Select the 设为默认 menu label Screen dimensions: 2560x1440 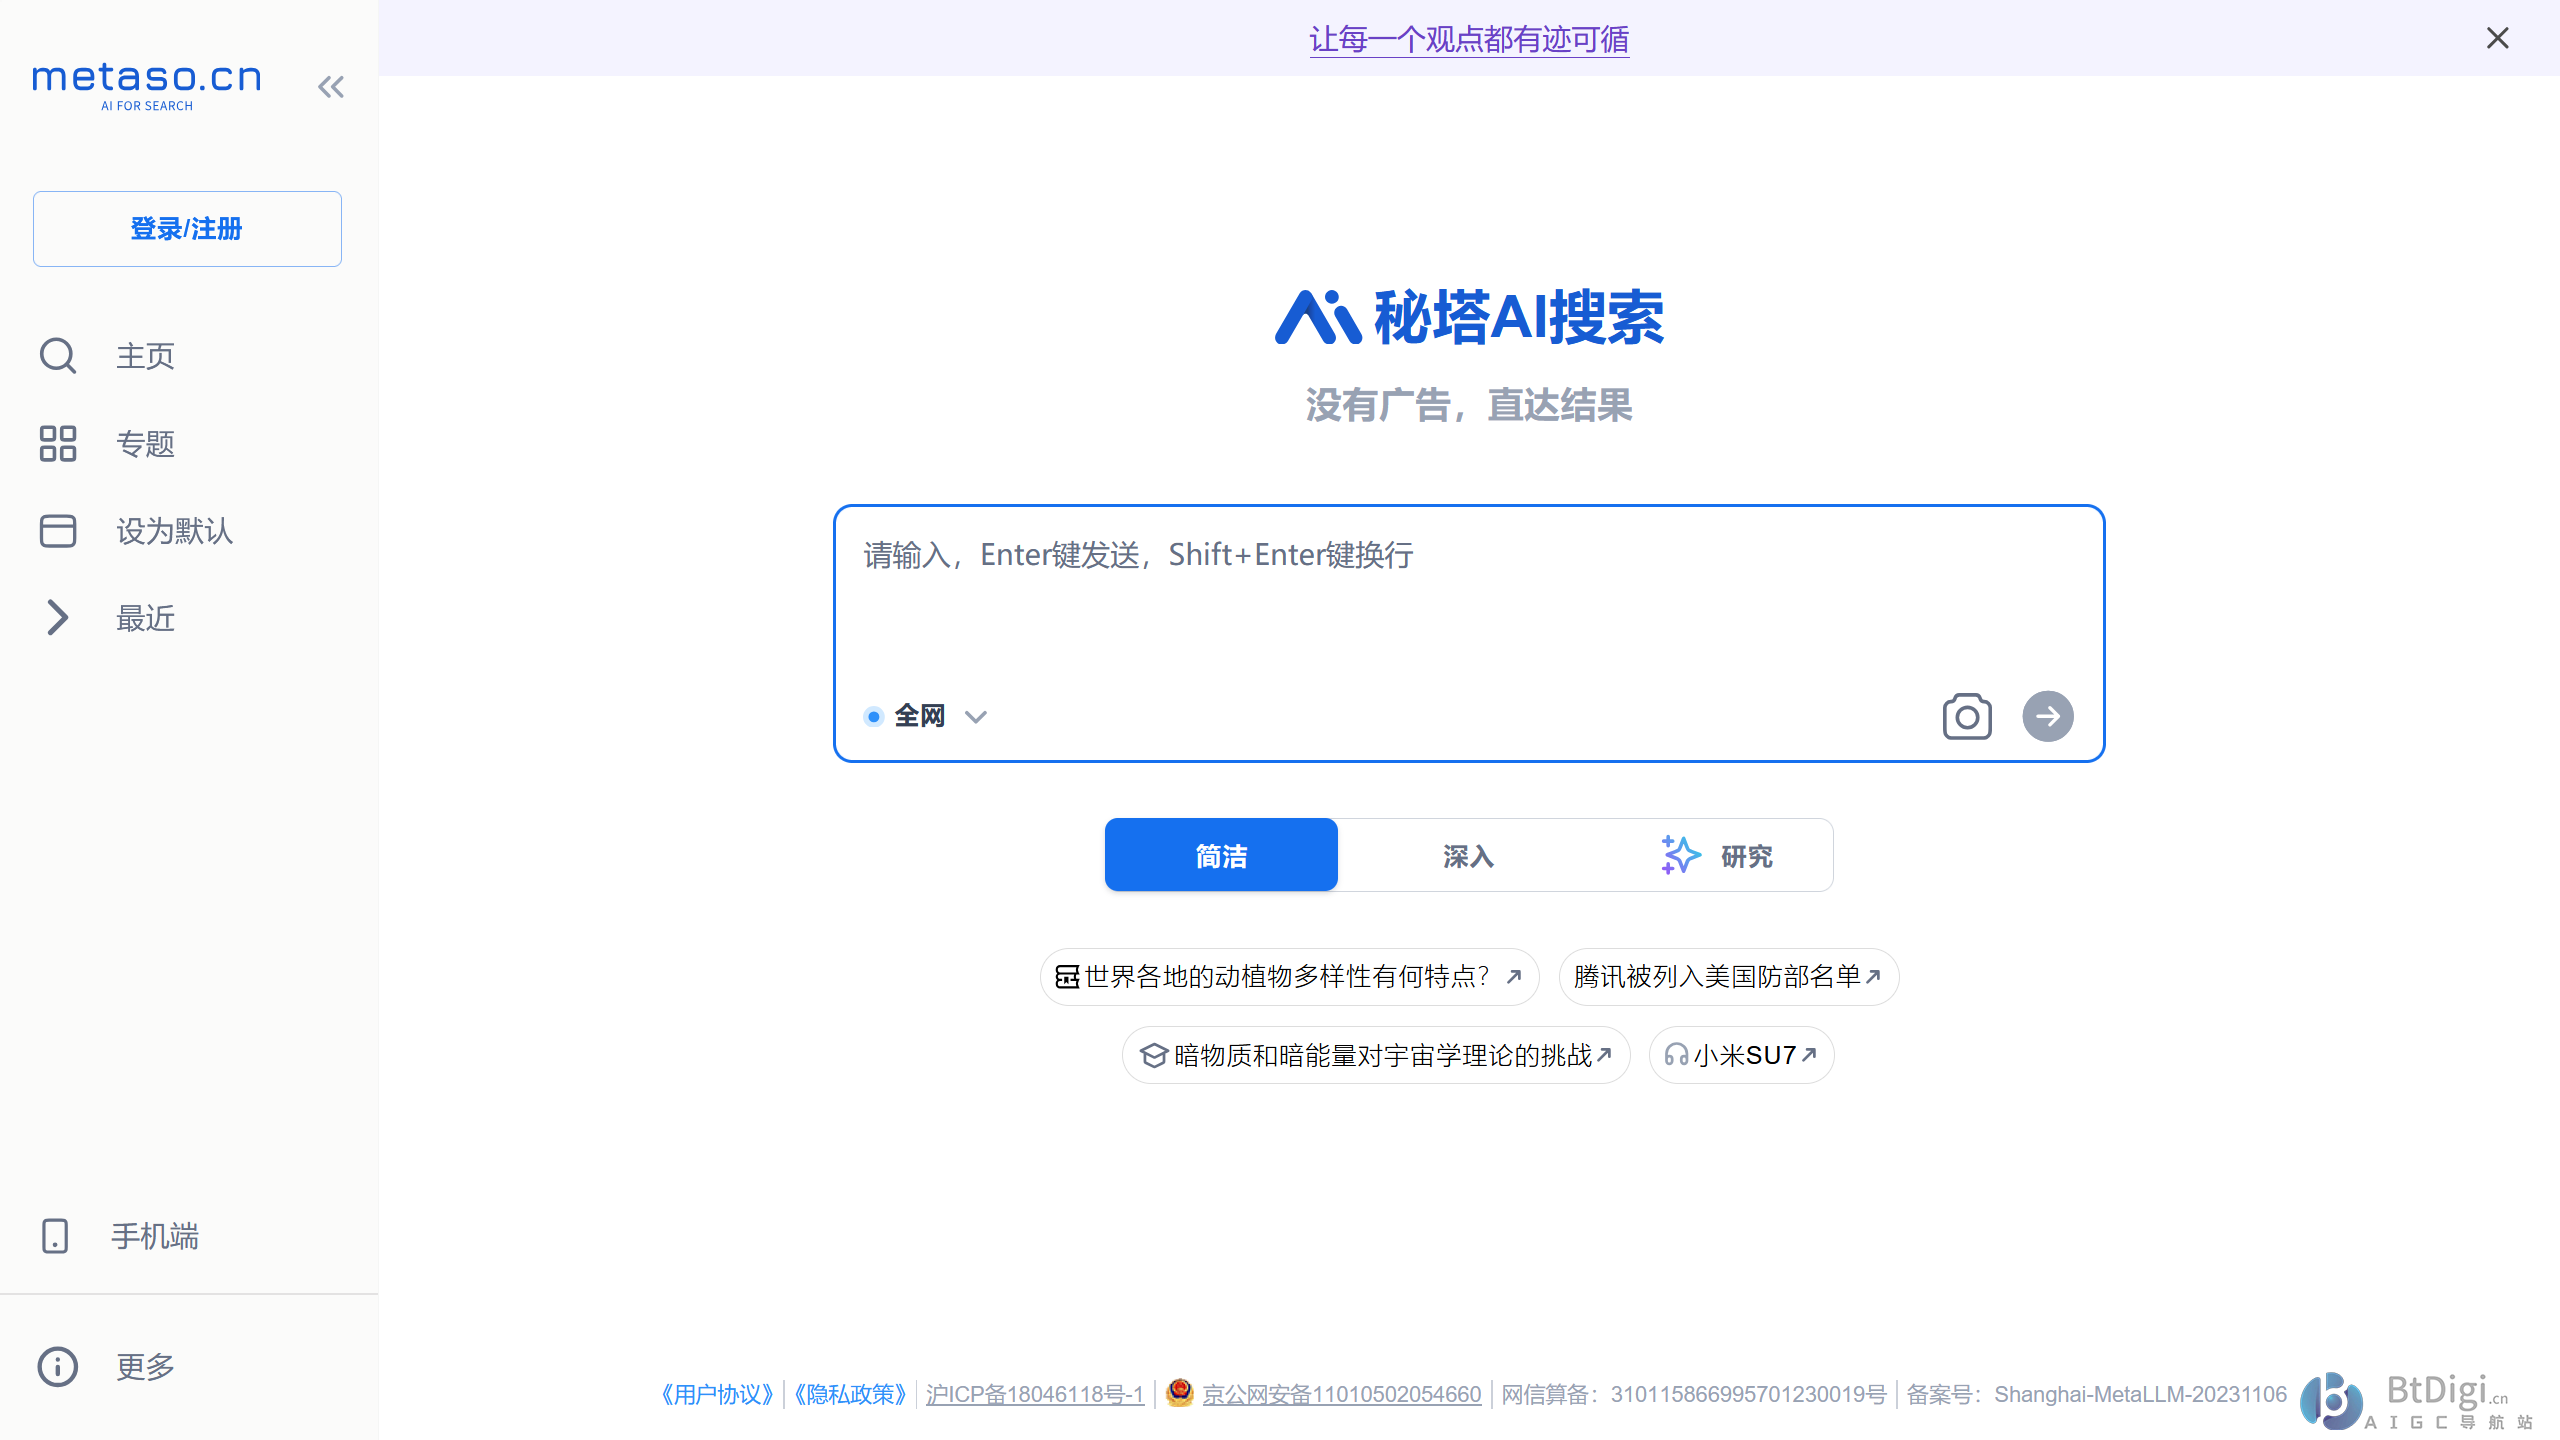coord(175,531)
